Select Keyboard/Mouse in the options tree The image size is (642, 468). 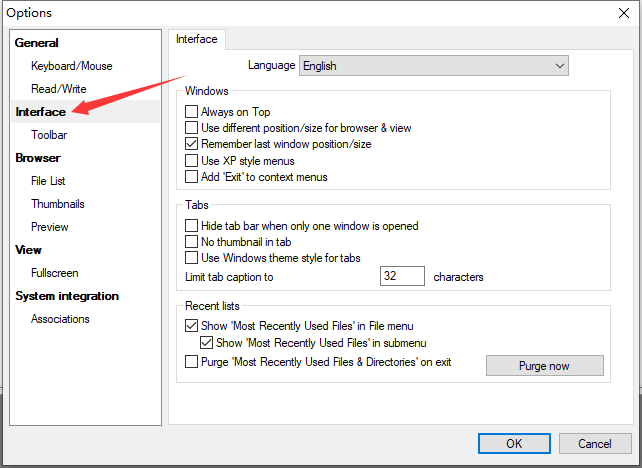point(71,66)
